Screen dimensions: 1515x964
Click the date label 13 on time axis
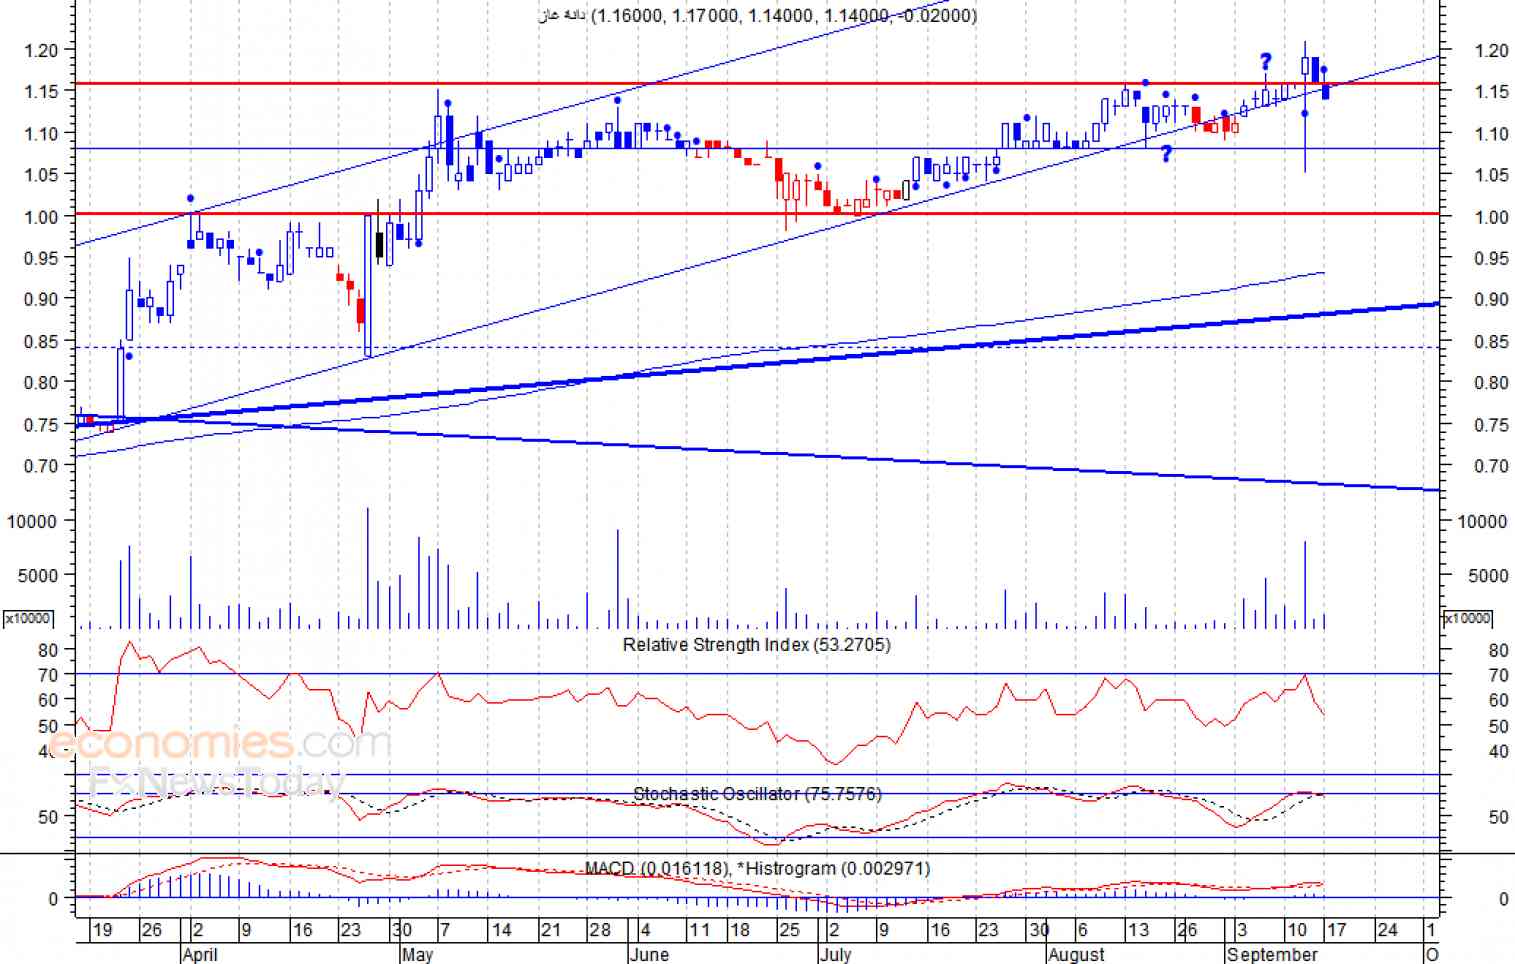coord(1138,930)
